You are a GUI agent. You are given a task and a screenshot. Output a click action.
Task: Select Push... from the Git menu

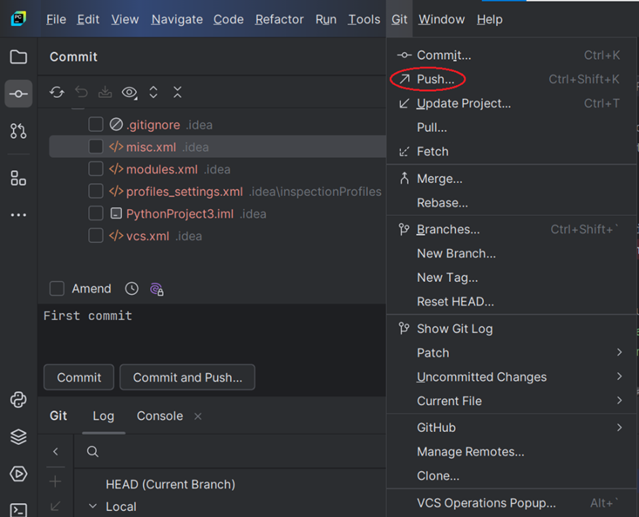coord(435,79)
